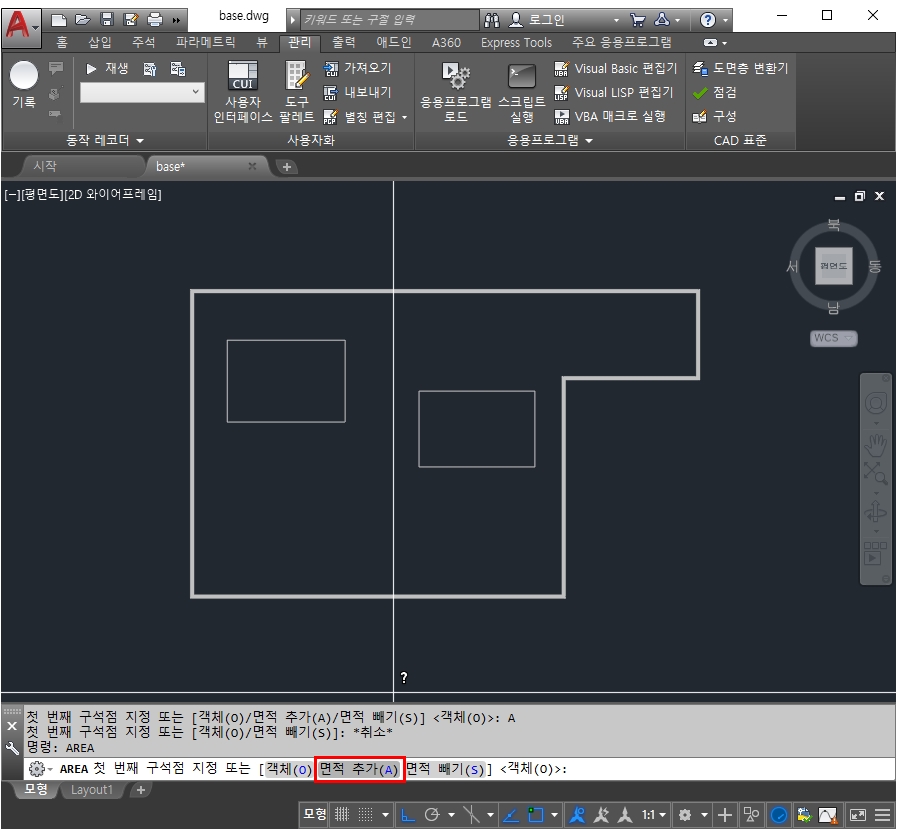The height and width of the screenshot is (830, 897).
Task: Open the Visual LISP editor
Action: coord(614,93)
